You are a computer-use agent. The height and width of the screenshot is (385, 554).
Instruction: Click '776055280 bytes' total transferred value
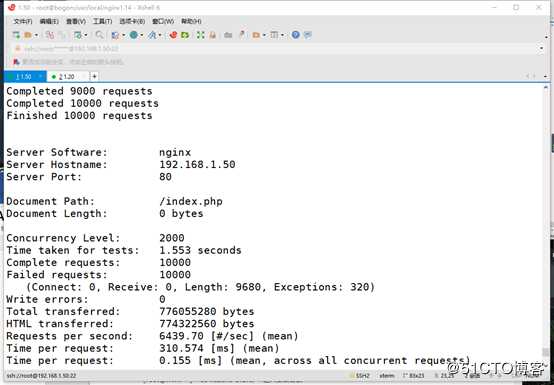tap(207, 312)
